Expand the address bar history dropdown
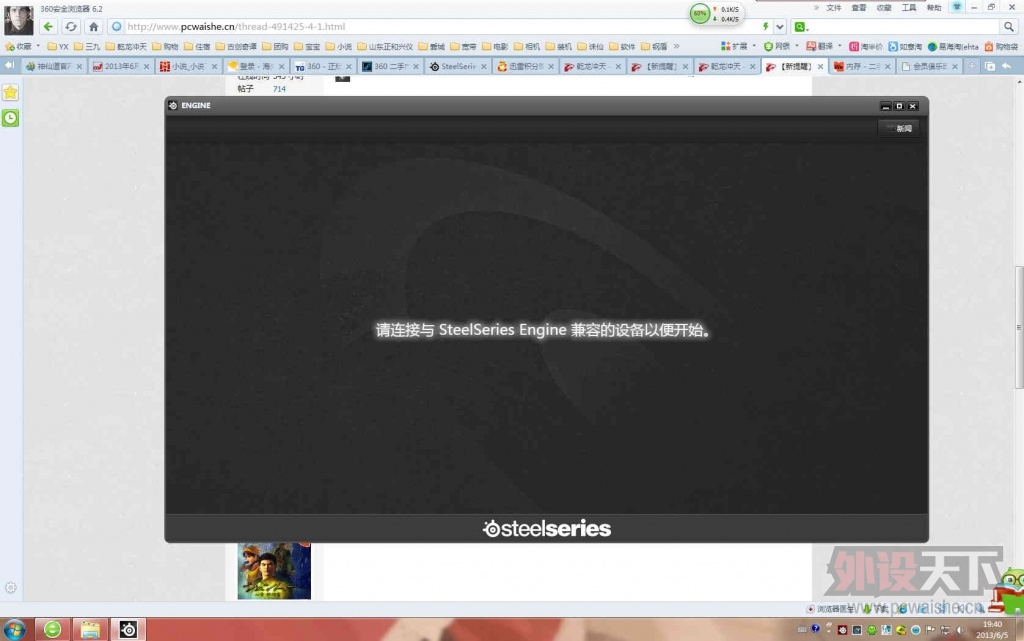 [780, 27]
